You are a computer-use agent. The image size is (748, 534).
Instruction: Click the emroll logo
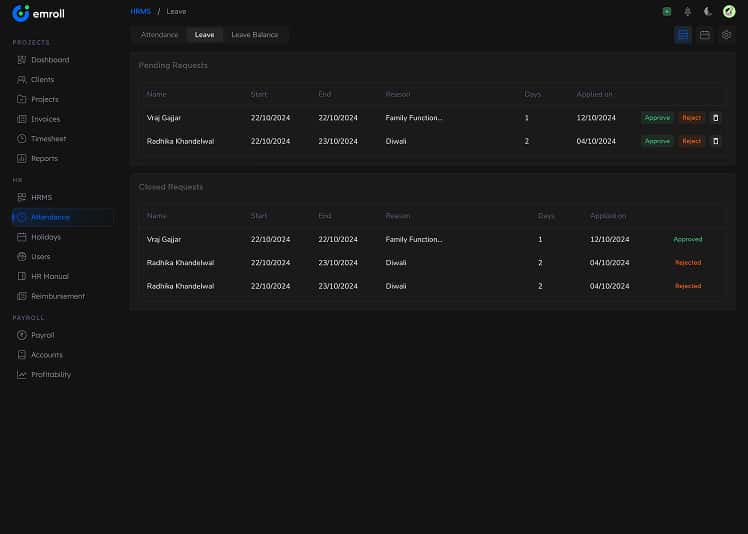(x=38, y=13)
